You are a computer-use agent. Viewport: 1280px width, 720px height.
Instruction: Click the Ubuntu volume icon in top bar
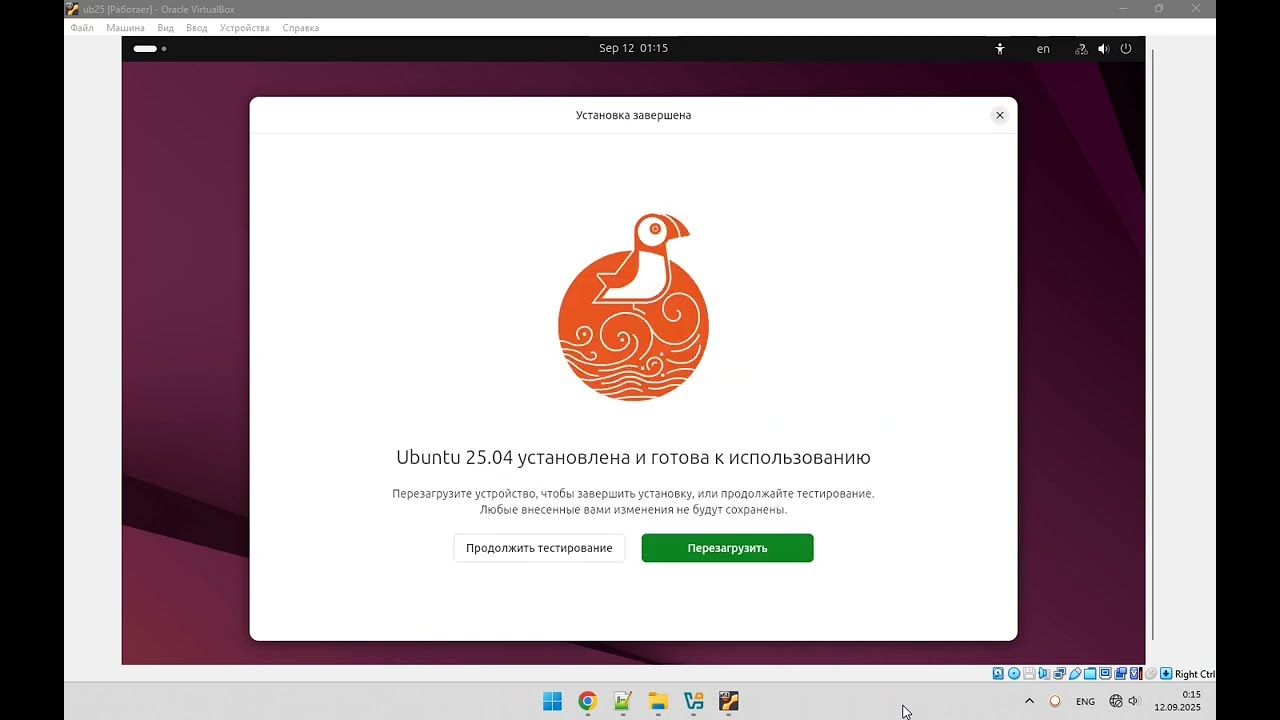click(x=1103, y=48)
